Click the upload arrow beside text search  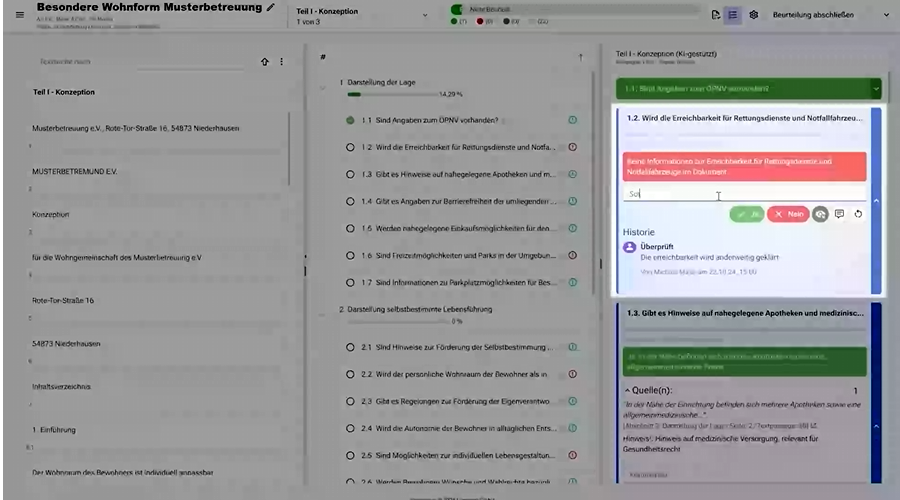click(265, 61)
